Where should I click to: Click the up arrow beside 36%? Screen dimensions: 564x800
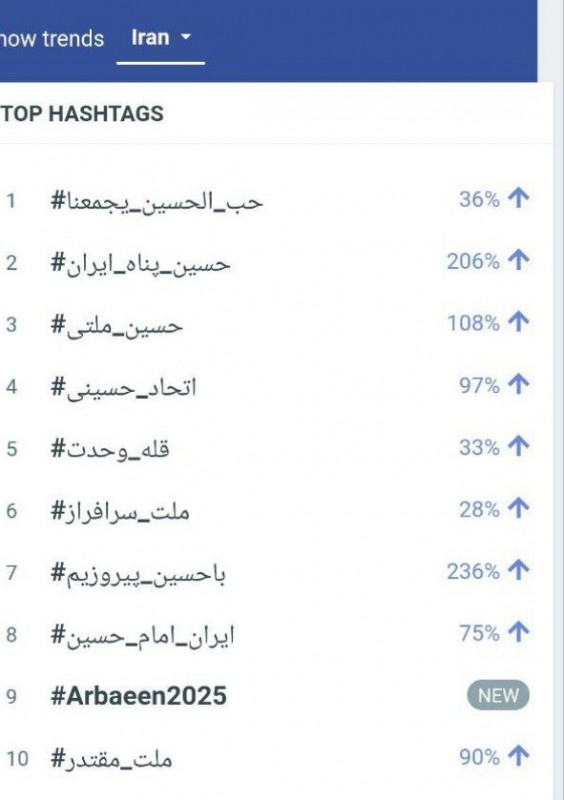click(519, 198)
